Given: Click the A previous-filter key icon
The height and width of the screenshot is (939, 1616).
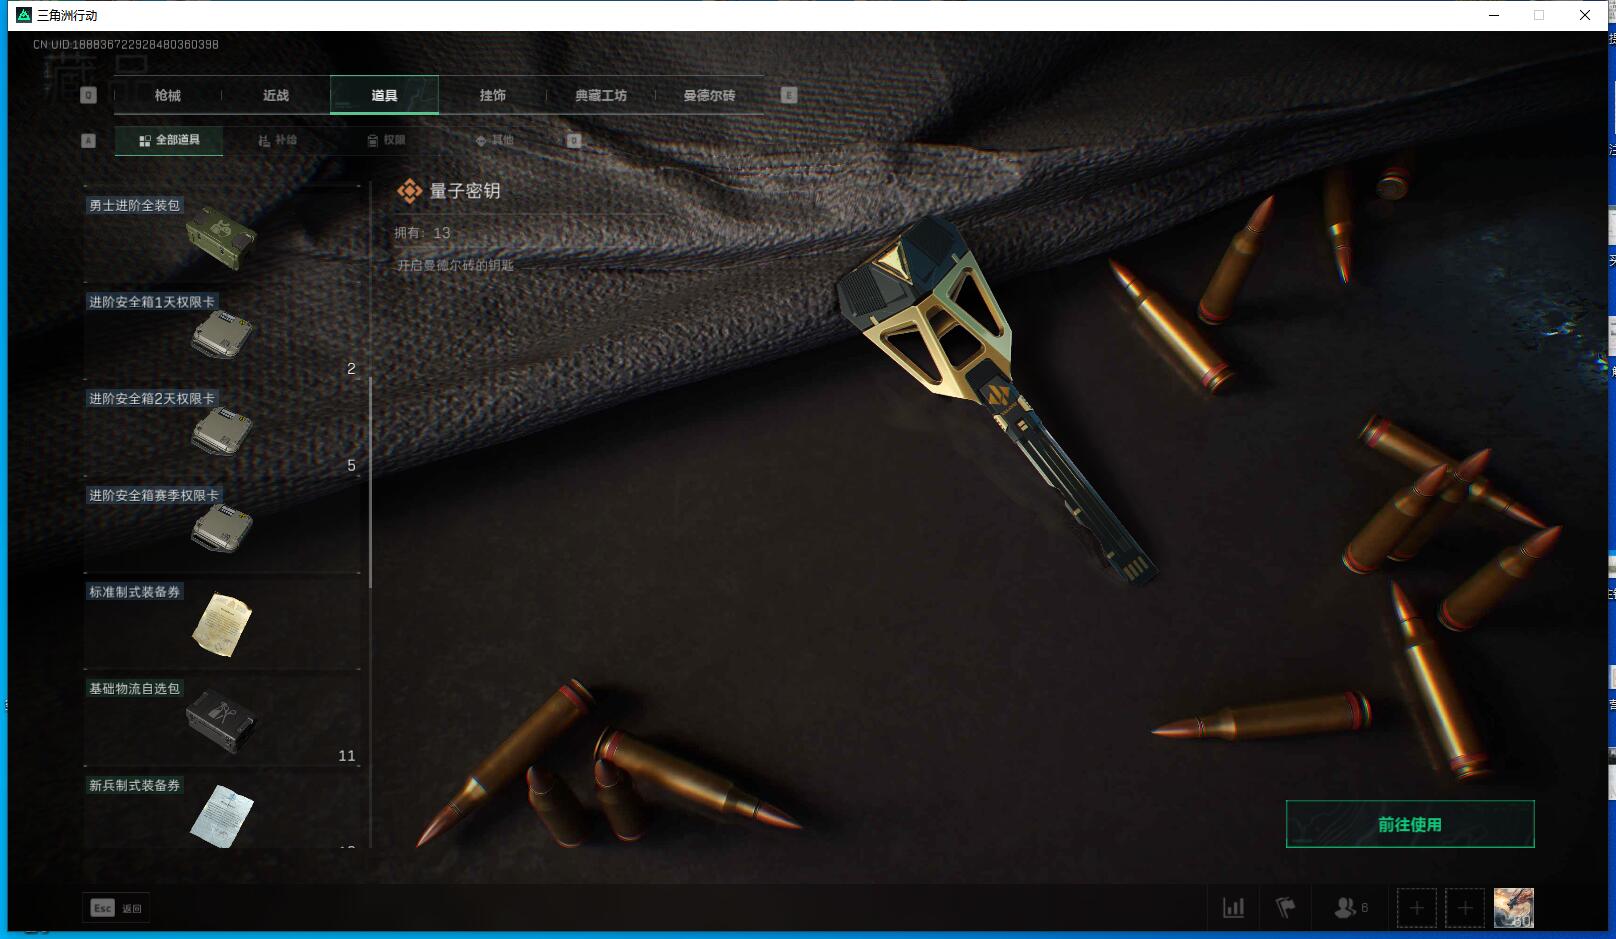Looking at the screenshot, I should click(88, 140).
